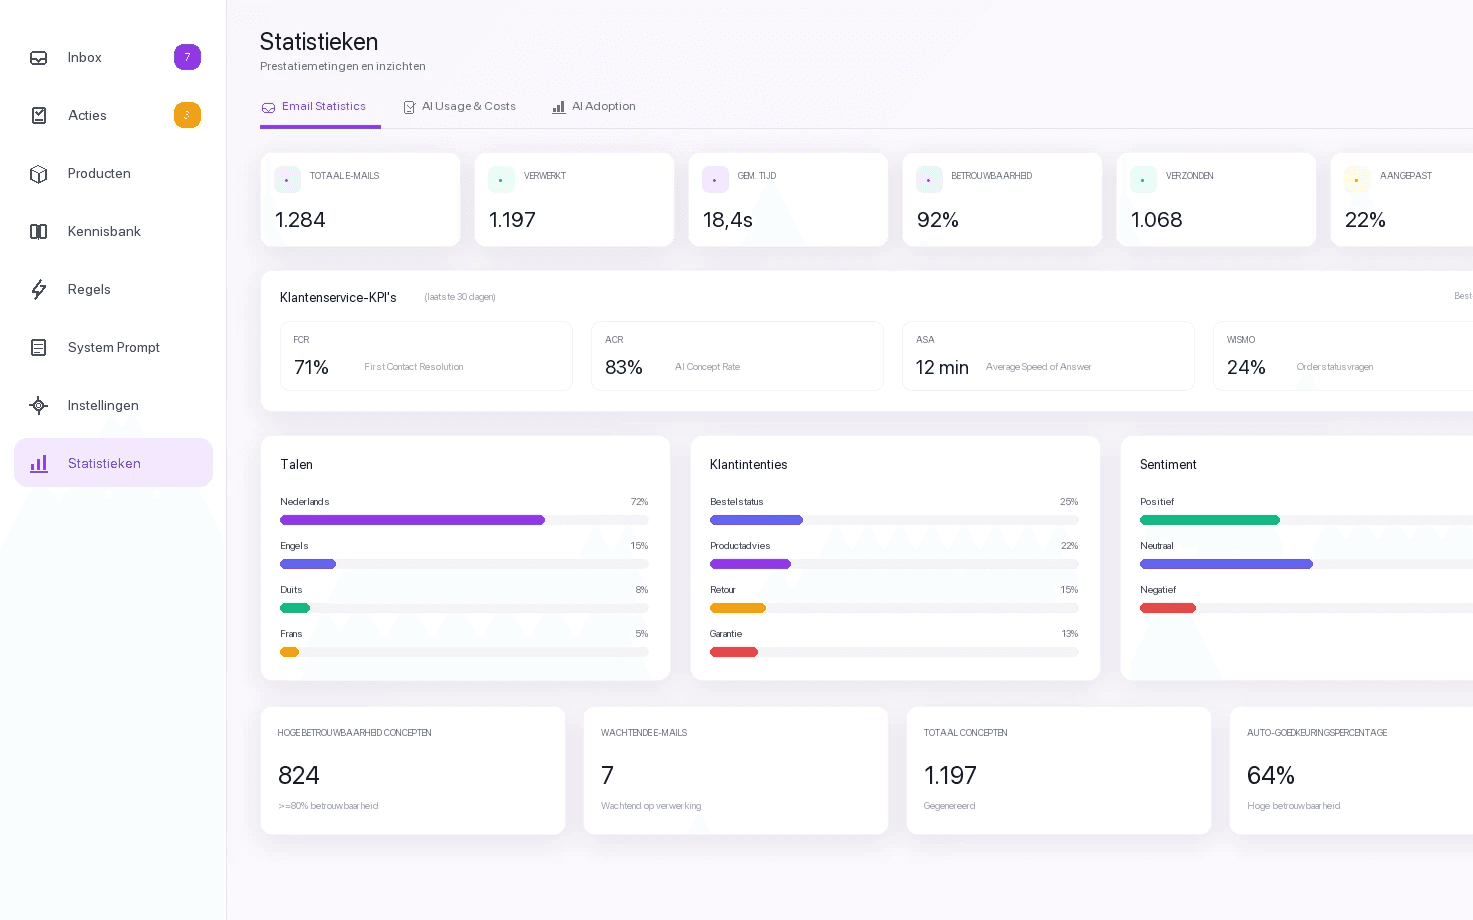Click the Totaal E-mails stat card
The width and height of the screenshot is (1473, 920).
coord(360,200)
